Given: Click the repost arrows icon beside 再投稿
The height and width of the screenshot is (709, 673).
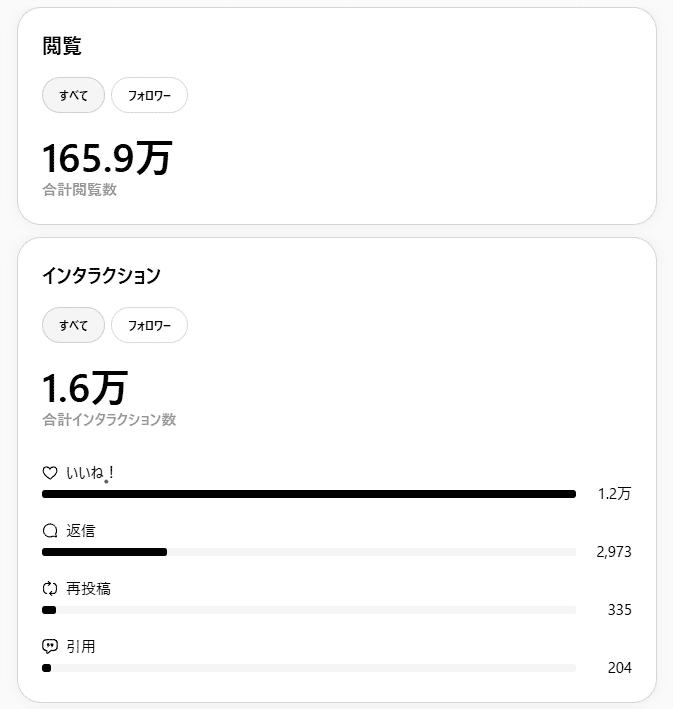Looking at the screenshot, I should click(50, 589).
